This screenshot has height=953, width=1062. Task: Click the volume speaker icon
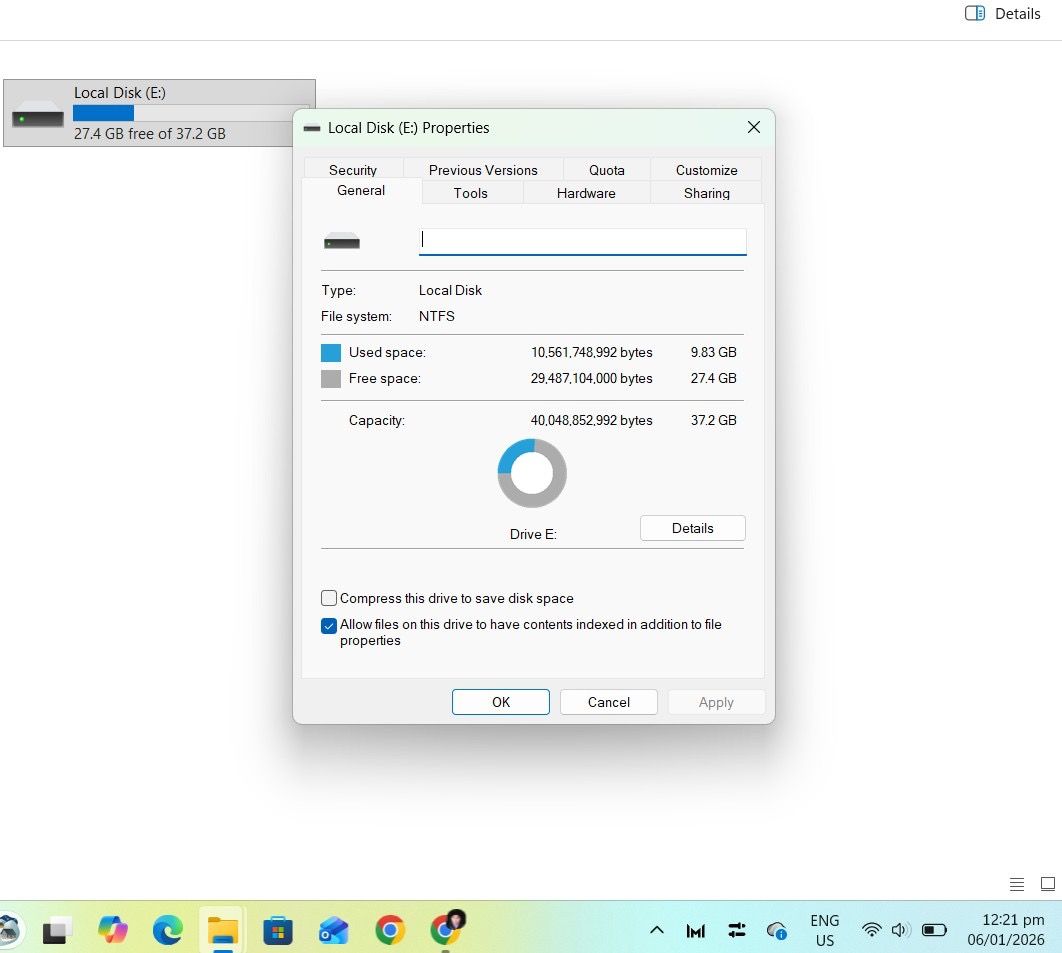pyautogui.click(x=900, y=930)
